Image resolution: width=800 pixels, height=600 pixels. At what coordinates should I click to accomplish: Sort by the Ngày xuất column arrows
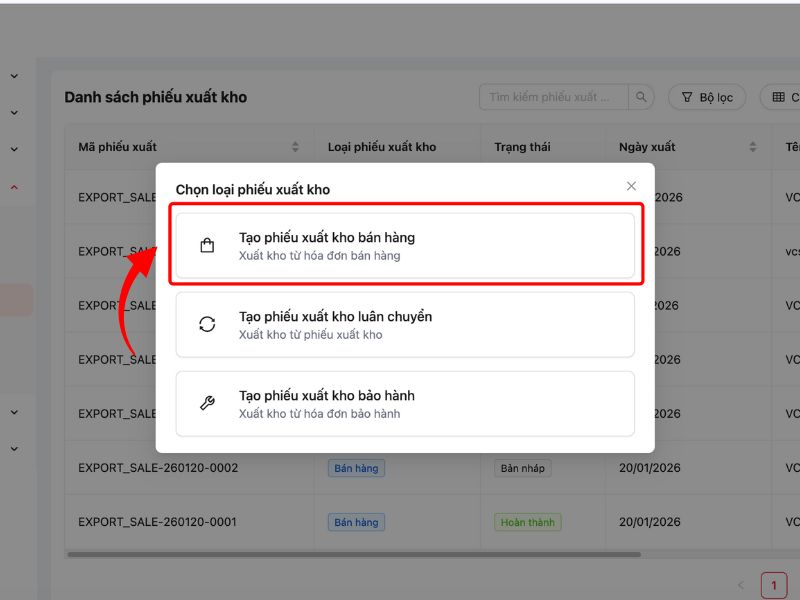(753, 147)
